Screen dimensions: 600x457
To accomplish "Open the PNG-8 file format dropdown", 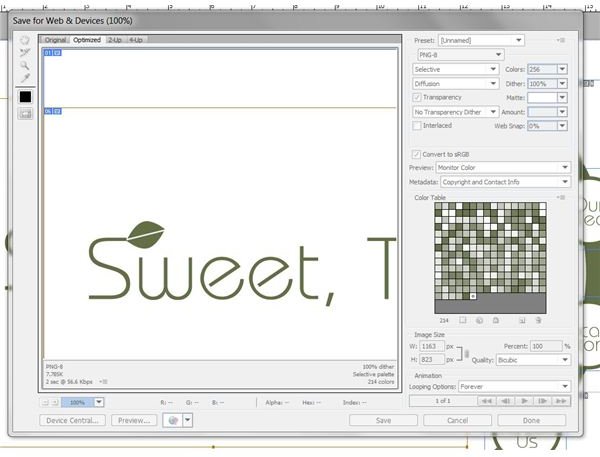I will coord(461,55).
